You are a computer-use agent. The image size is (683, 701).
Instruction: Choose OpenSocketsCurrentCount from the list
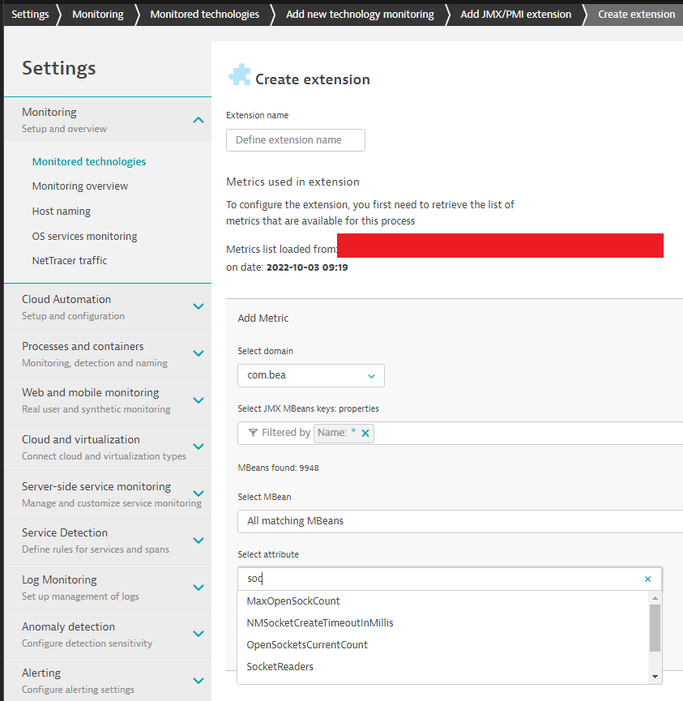click(x=307, y=645)
